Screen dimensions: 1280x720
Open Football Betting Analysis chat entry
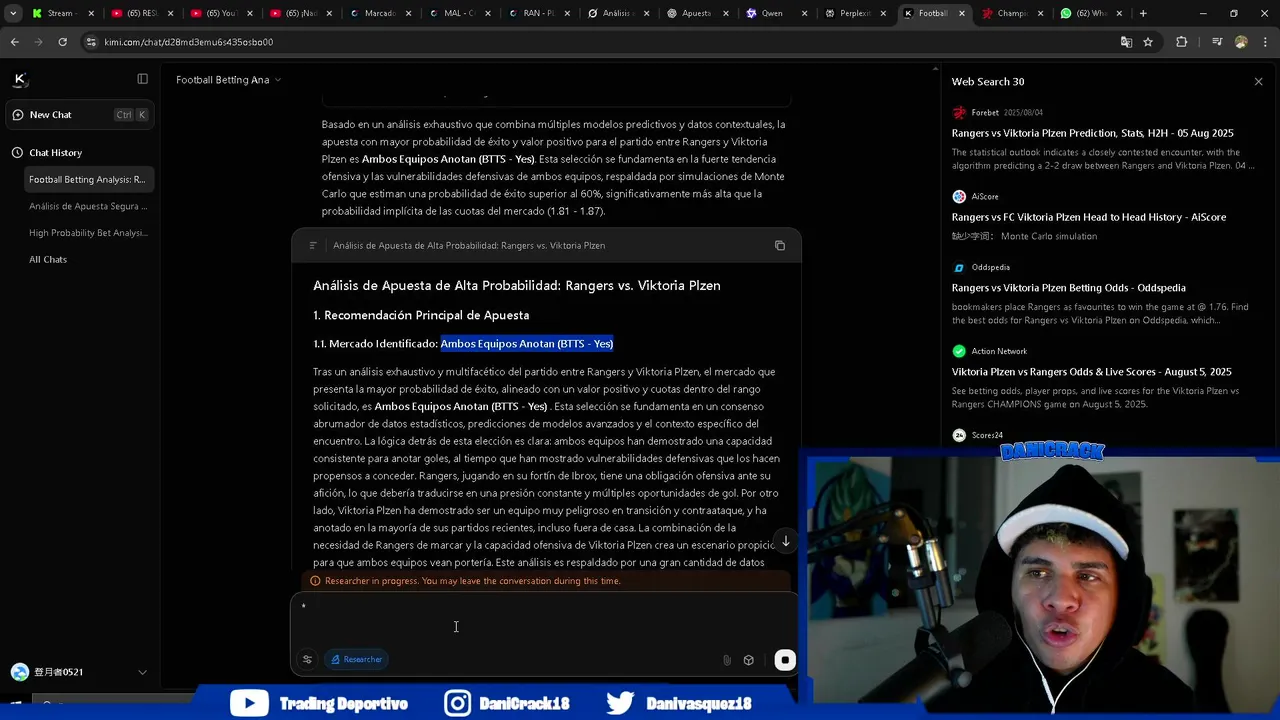pos(87,180)
